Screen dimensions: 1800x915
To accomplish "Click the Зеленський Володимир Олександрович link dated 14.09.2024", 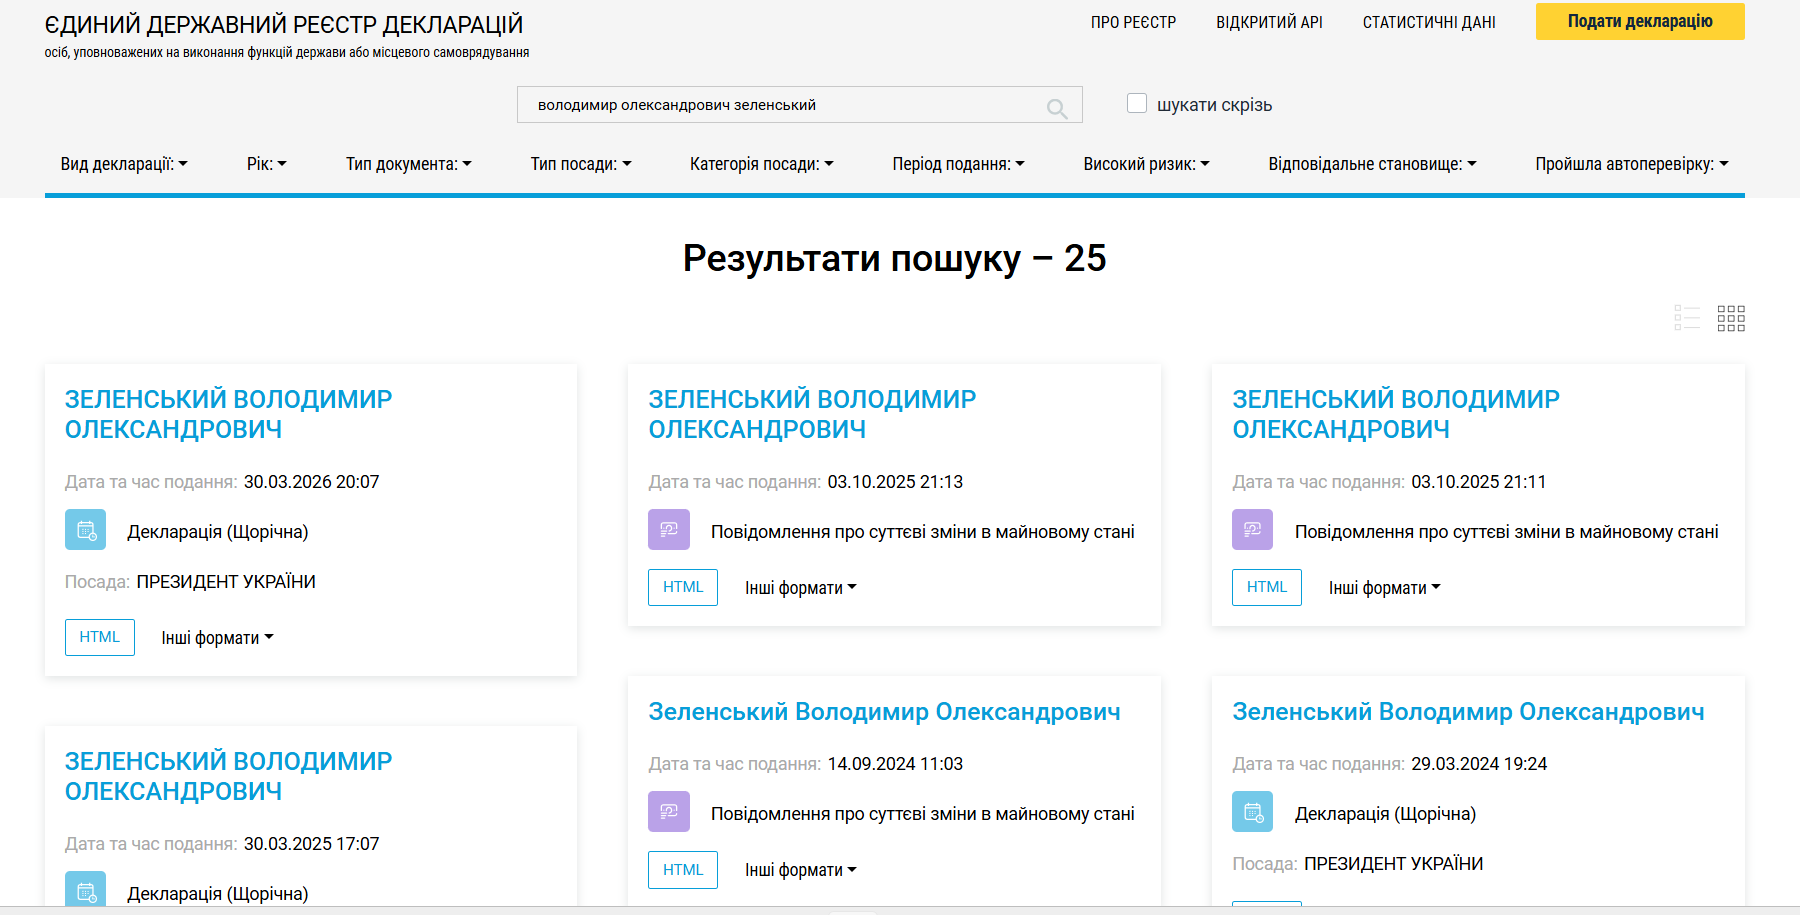I will coord(884,711).
